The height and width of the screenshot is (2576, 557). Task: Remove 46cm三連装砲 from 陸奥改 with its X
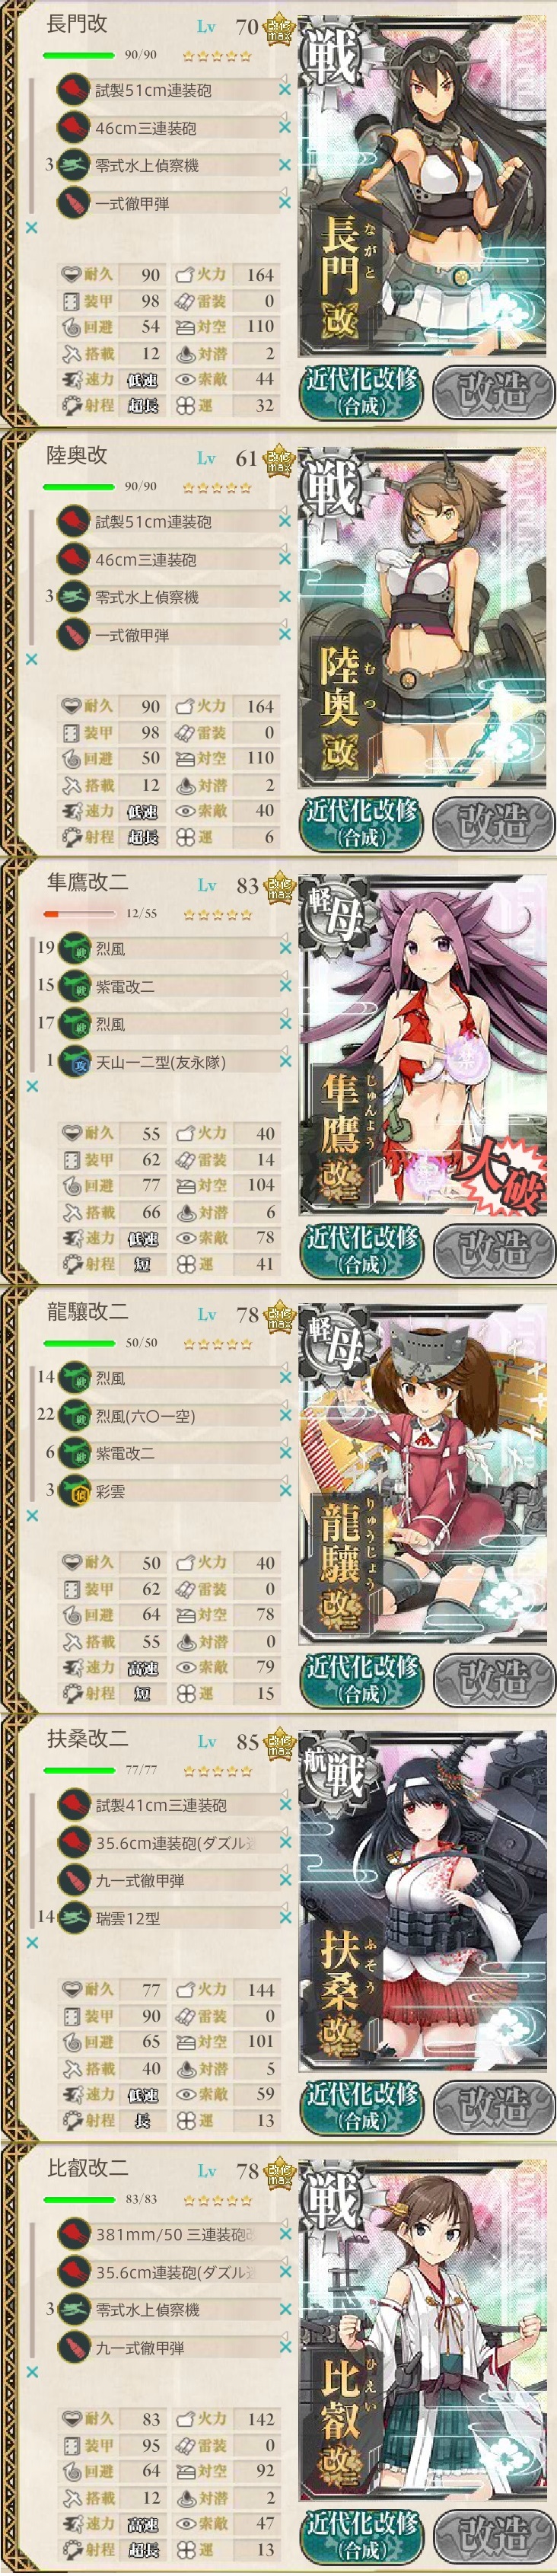(x=285, y=559)
